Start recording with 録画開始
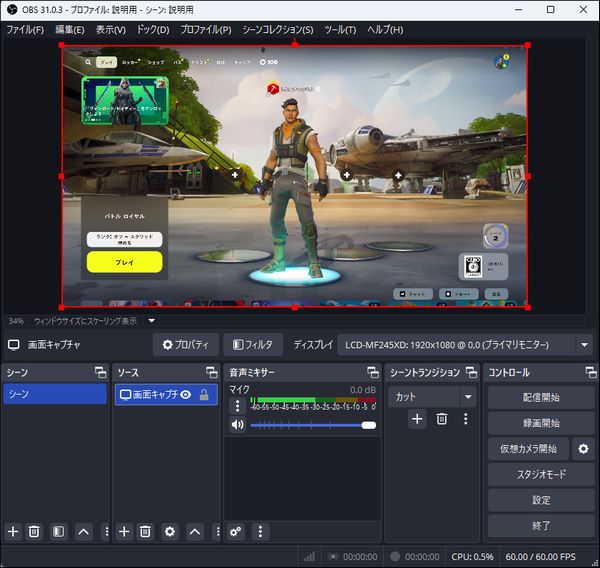 (x=541, y=423)
